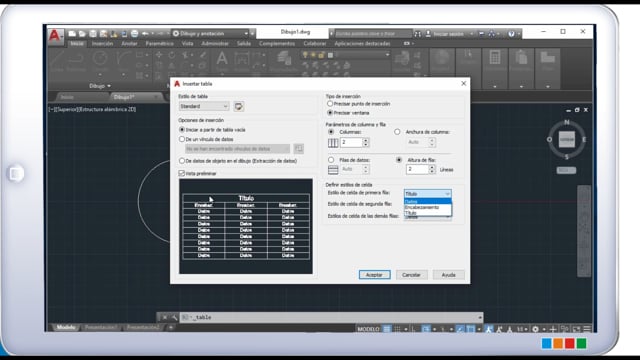Click the Help question mark icon in title bar
Image resolution: width=640 pixels, height=360 pixels.
511,34
